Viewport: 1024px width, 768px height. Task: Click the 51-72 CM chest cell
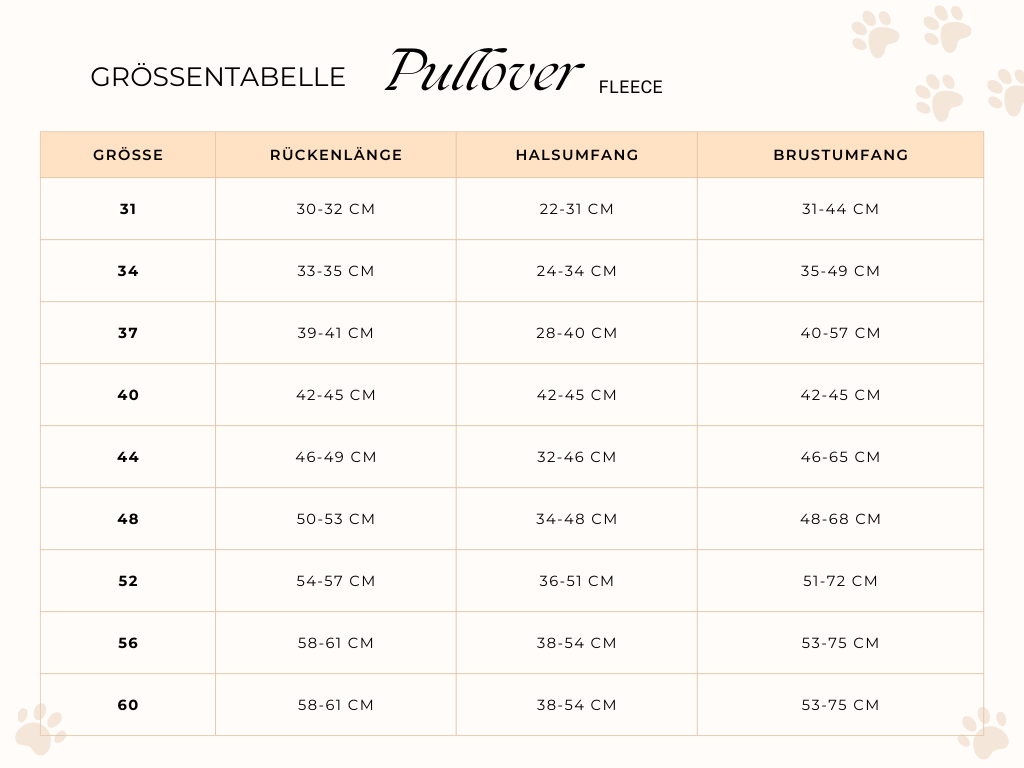[840, 581]
